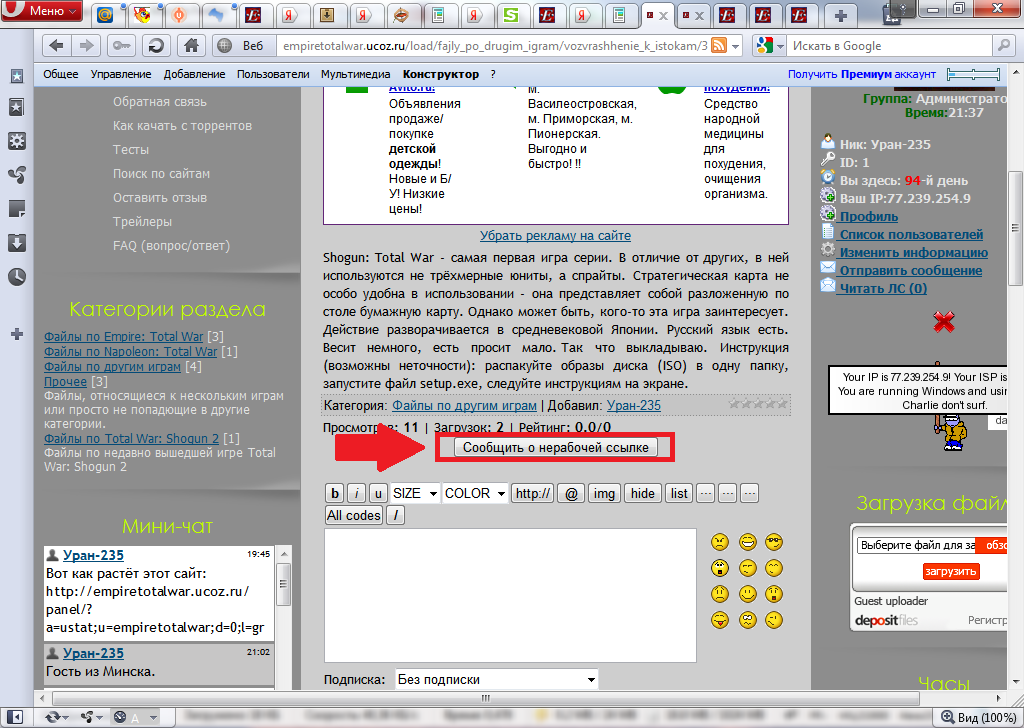Open the Пользователи admin menu
The image size is (1024, 728).
pyautogui.click(x=273, y=74)
